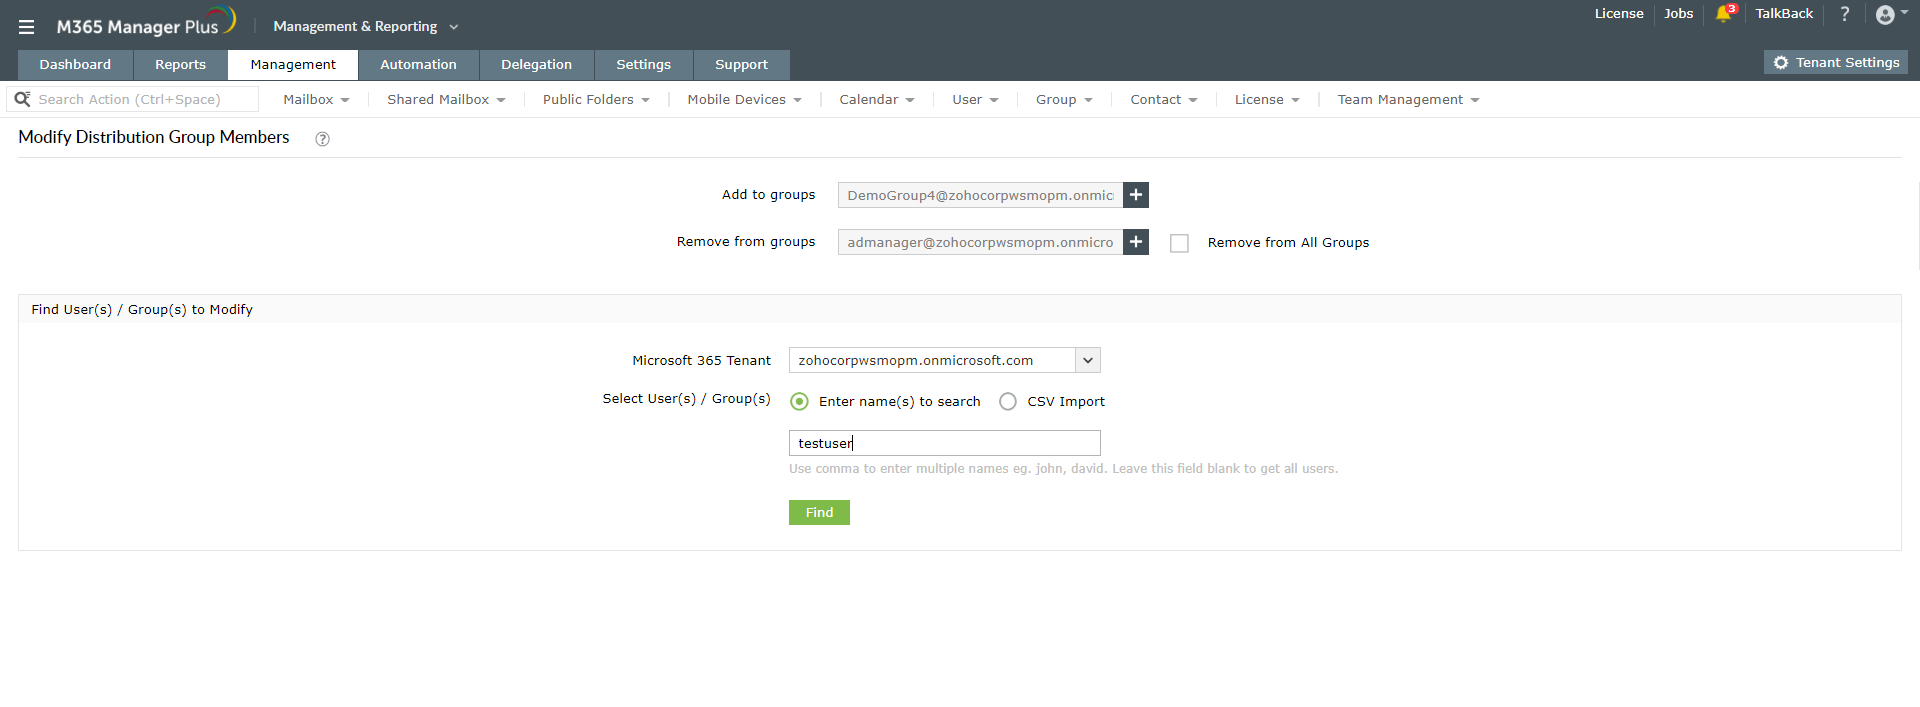Open the hamburger navigation menu

26,27
